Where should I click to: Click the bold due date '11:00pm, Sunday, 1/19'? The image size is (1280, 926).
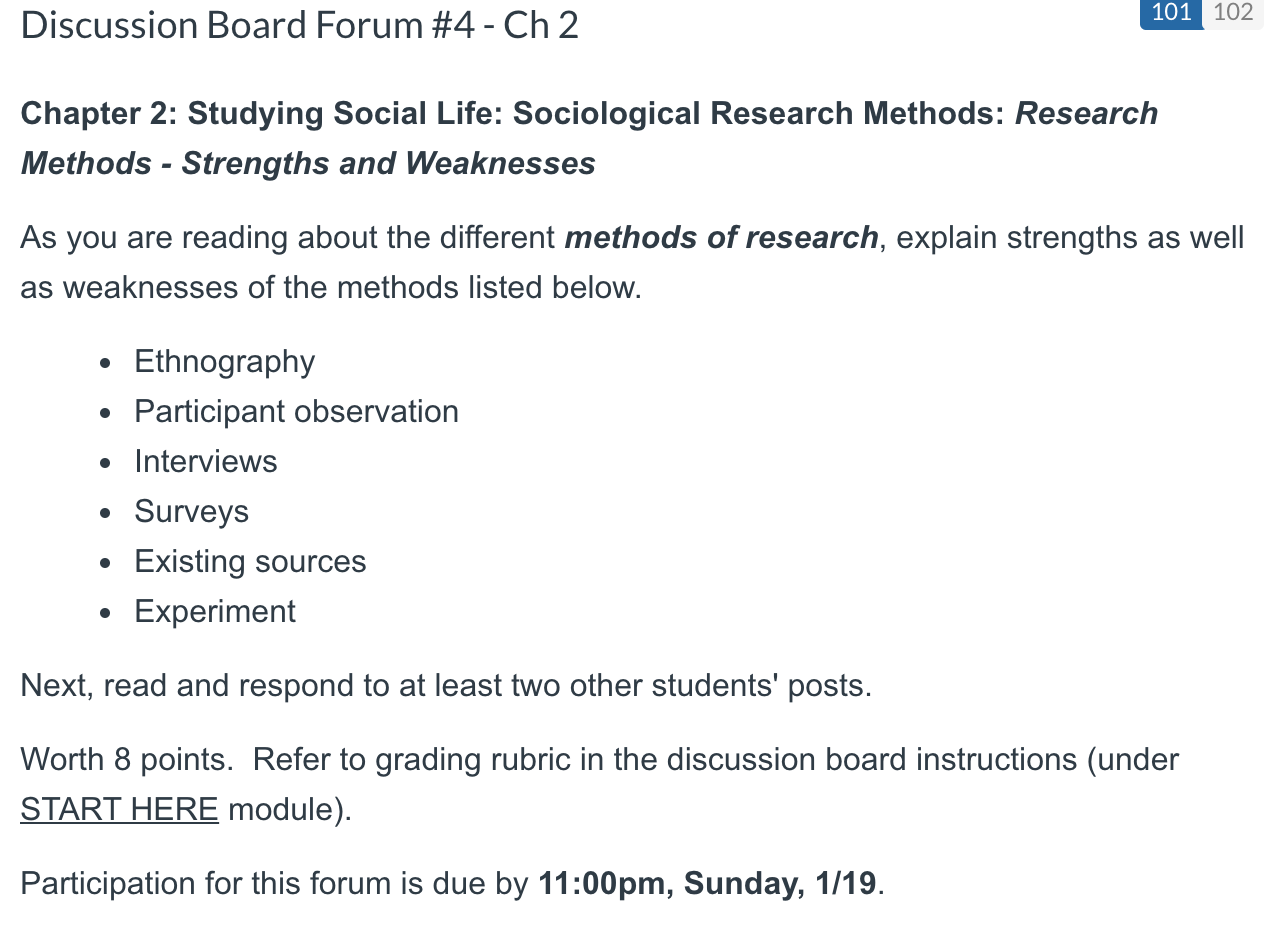(x=707, y=884)
